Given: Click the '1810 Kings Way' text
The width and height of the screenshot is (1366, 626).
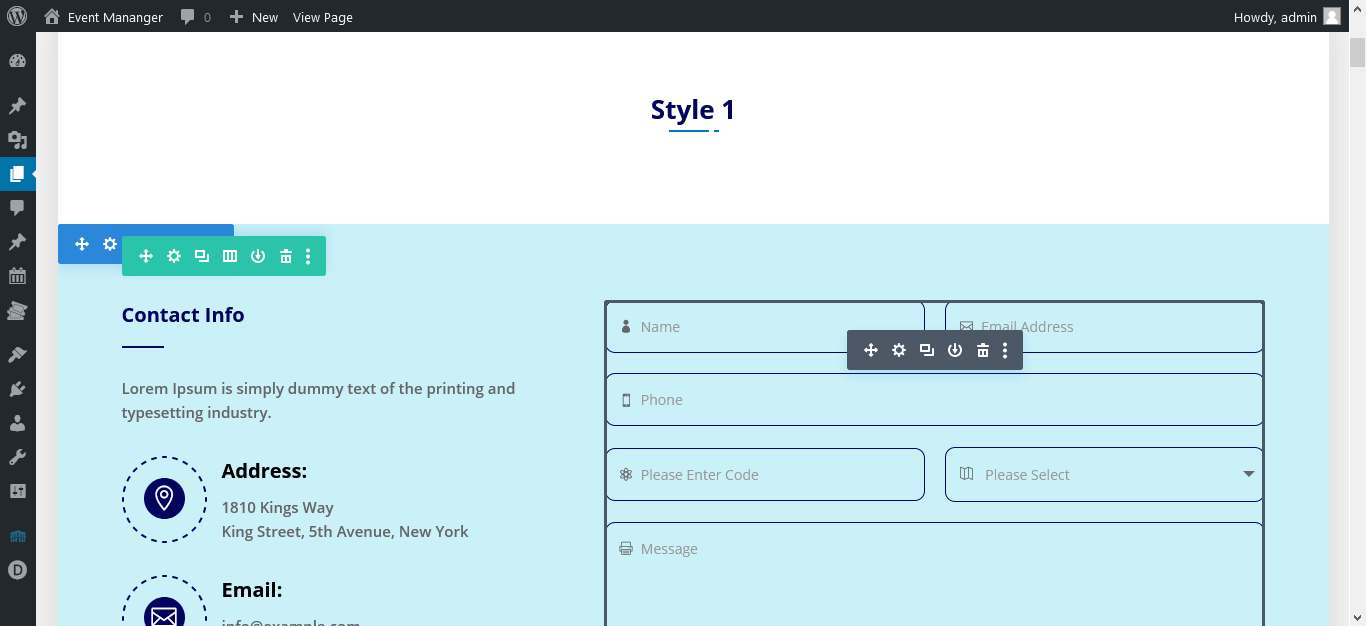Looking at the screenshot, I should [x=278, y=508].
